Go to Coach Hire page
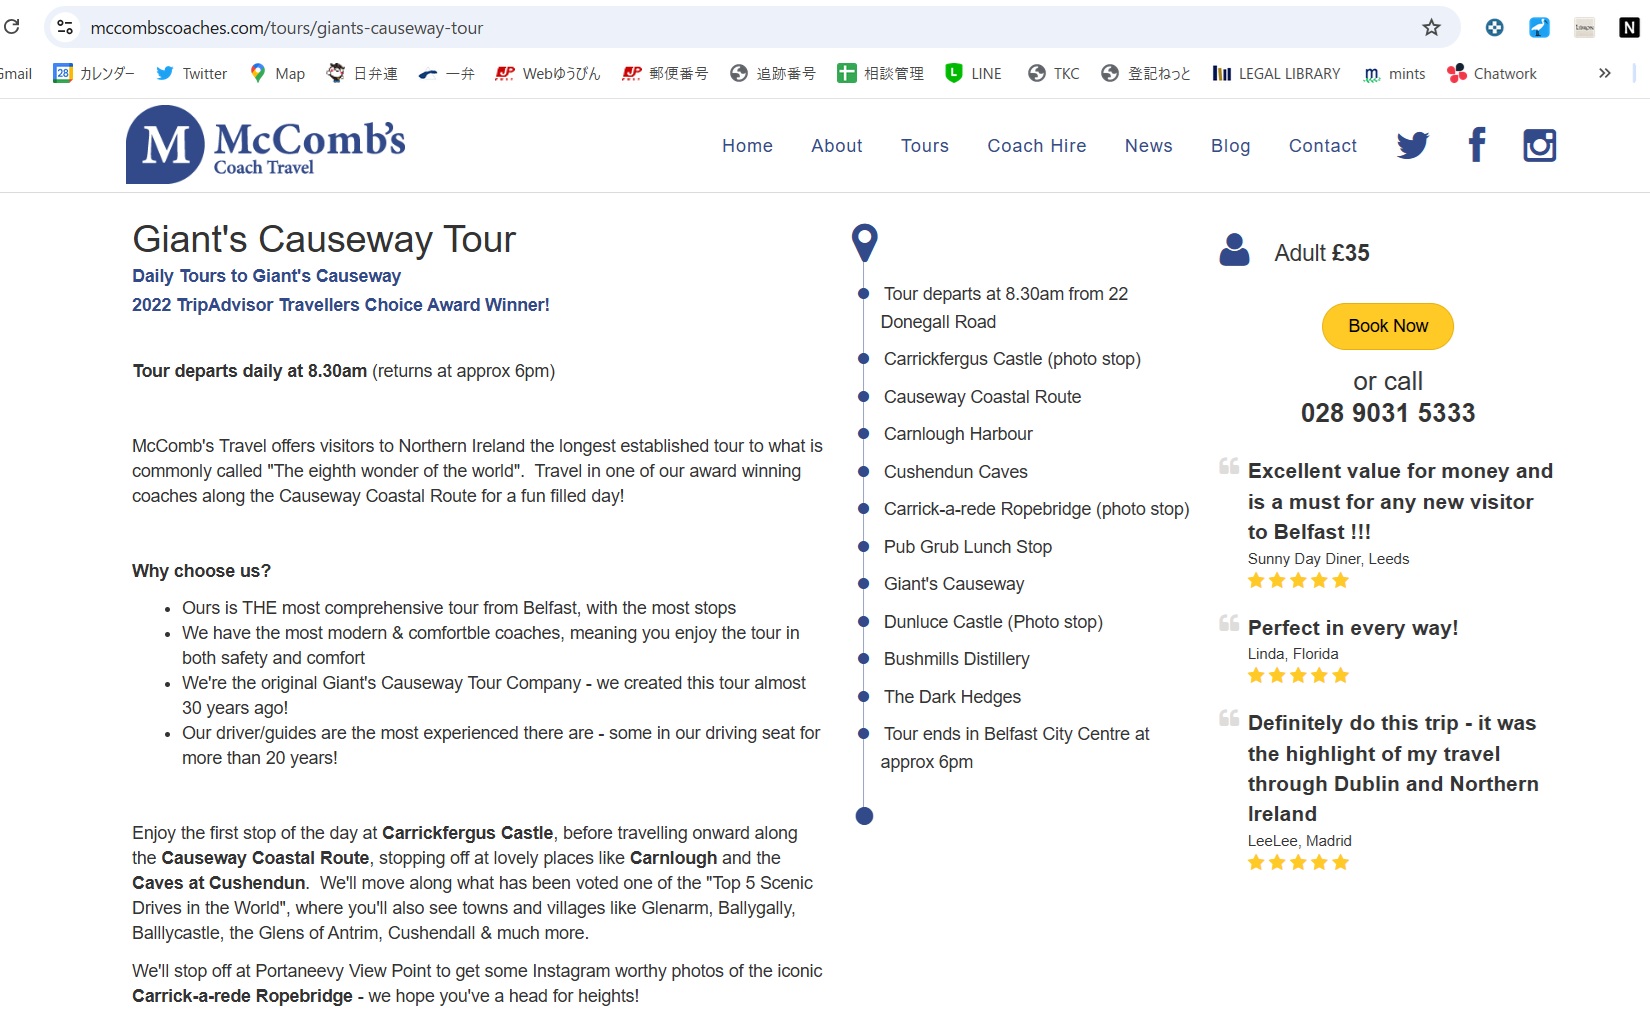Image resolution: width=1650 pixels, height=1016 pixels. pos(1036,146)
